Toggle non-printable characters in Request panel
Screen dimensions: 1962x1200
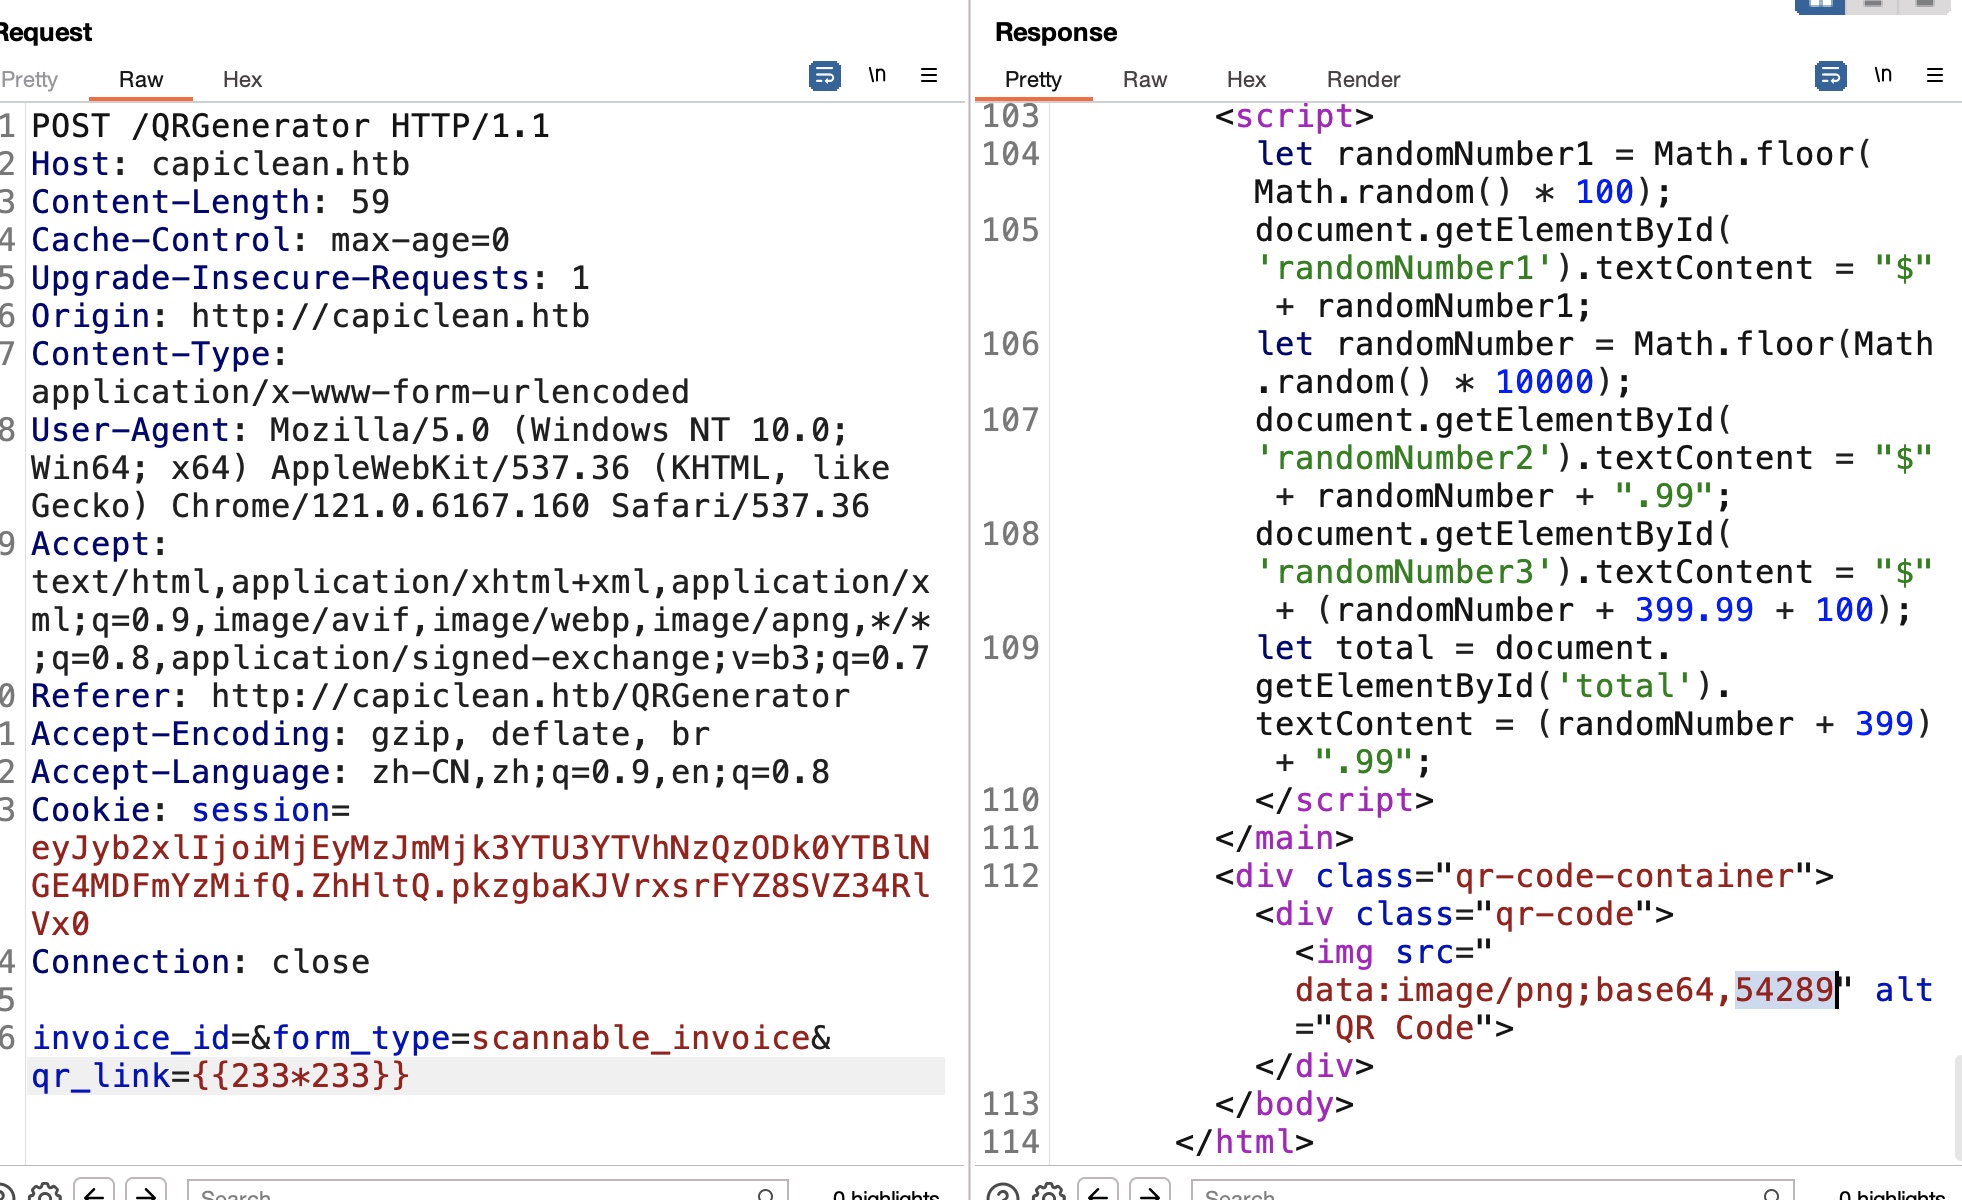(877, 76)
